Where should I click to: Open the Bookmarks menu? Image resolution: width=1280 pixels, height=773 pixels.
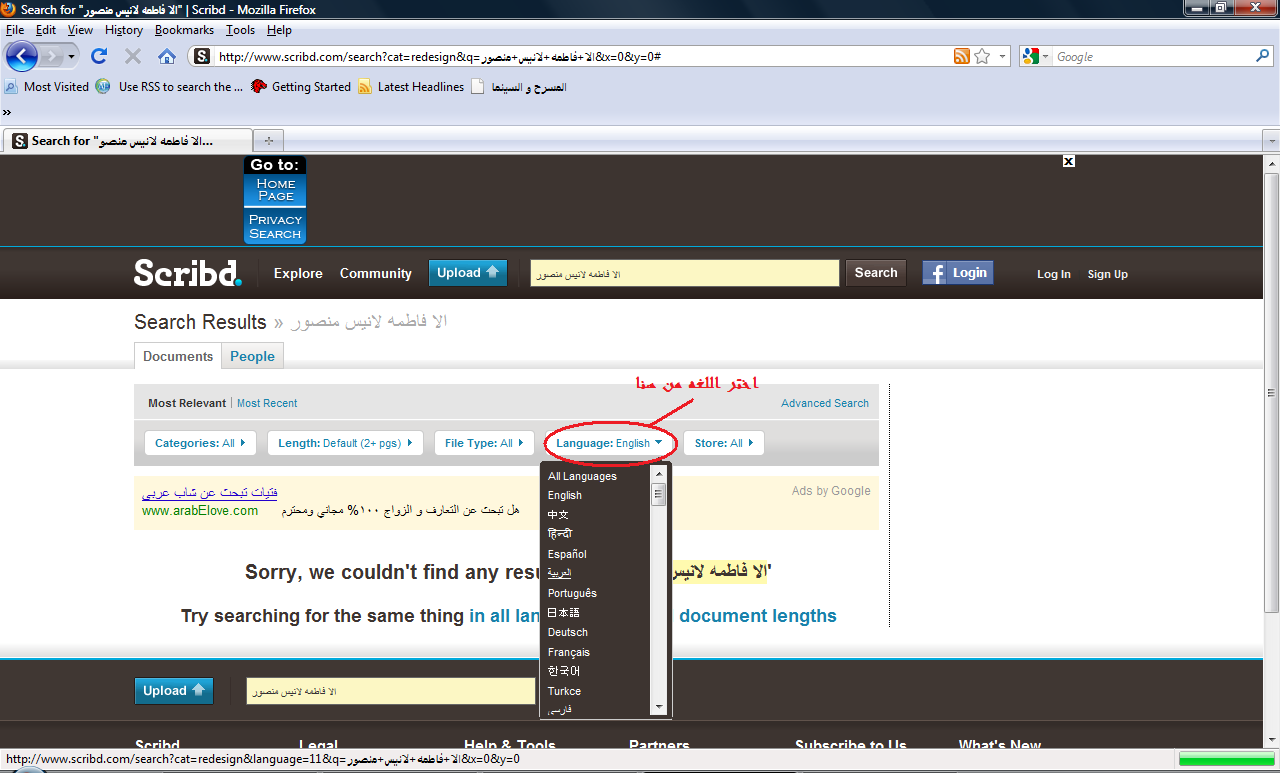(x=184, y=30)
